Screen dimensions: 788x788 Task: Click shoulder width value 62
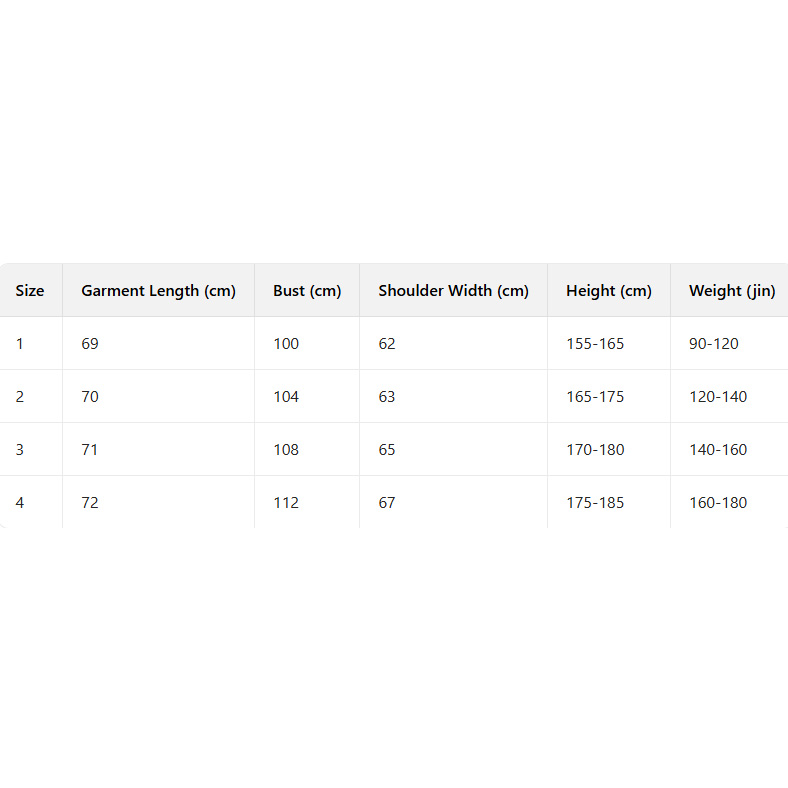tap(387, 344)
